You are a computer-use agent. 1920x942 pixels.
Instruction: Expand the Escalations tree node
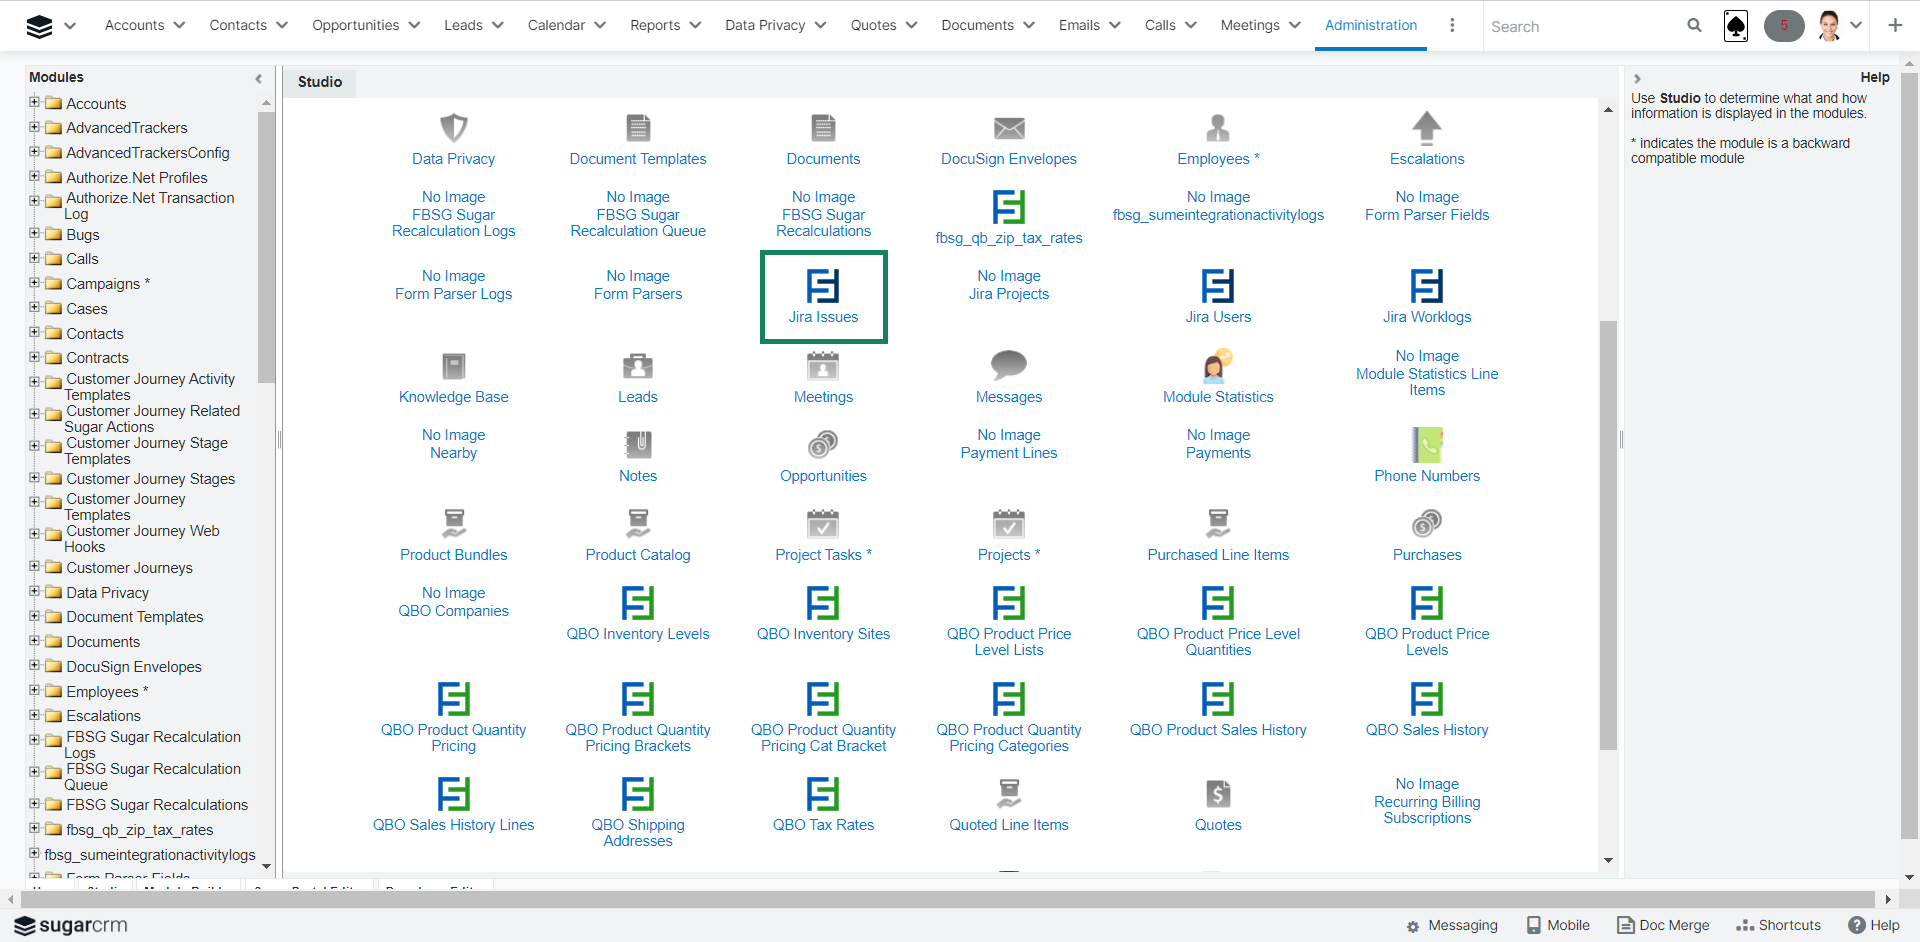(x=35, y=714)
